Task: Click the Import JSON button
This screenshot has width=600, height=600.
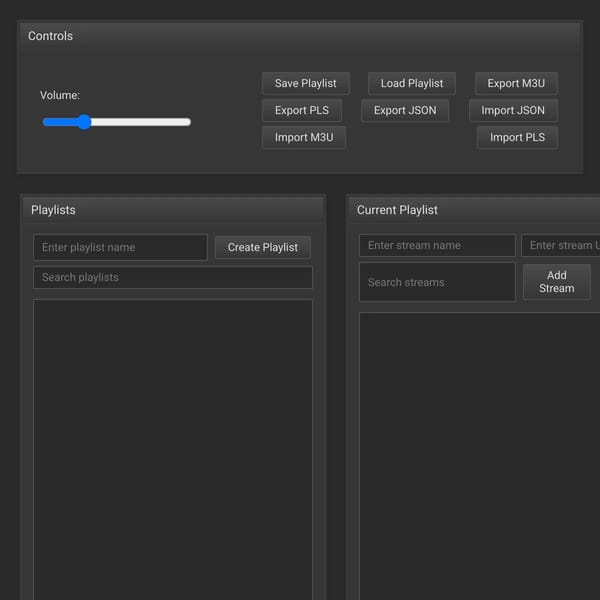Action: pos(513,110)
